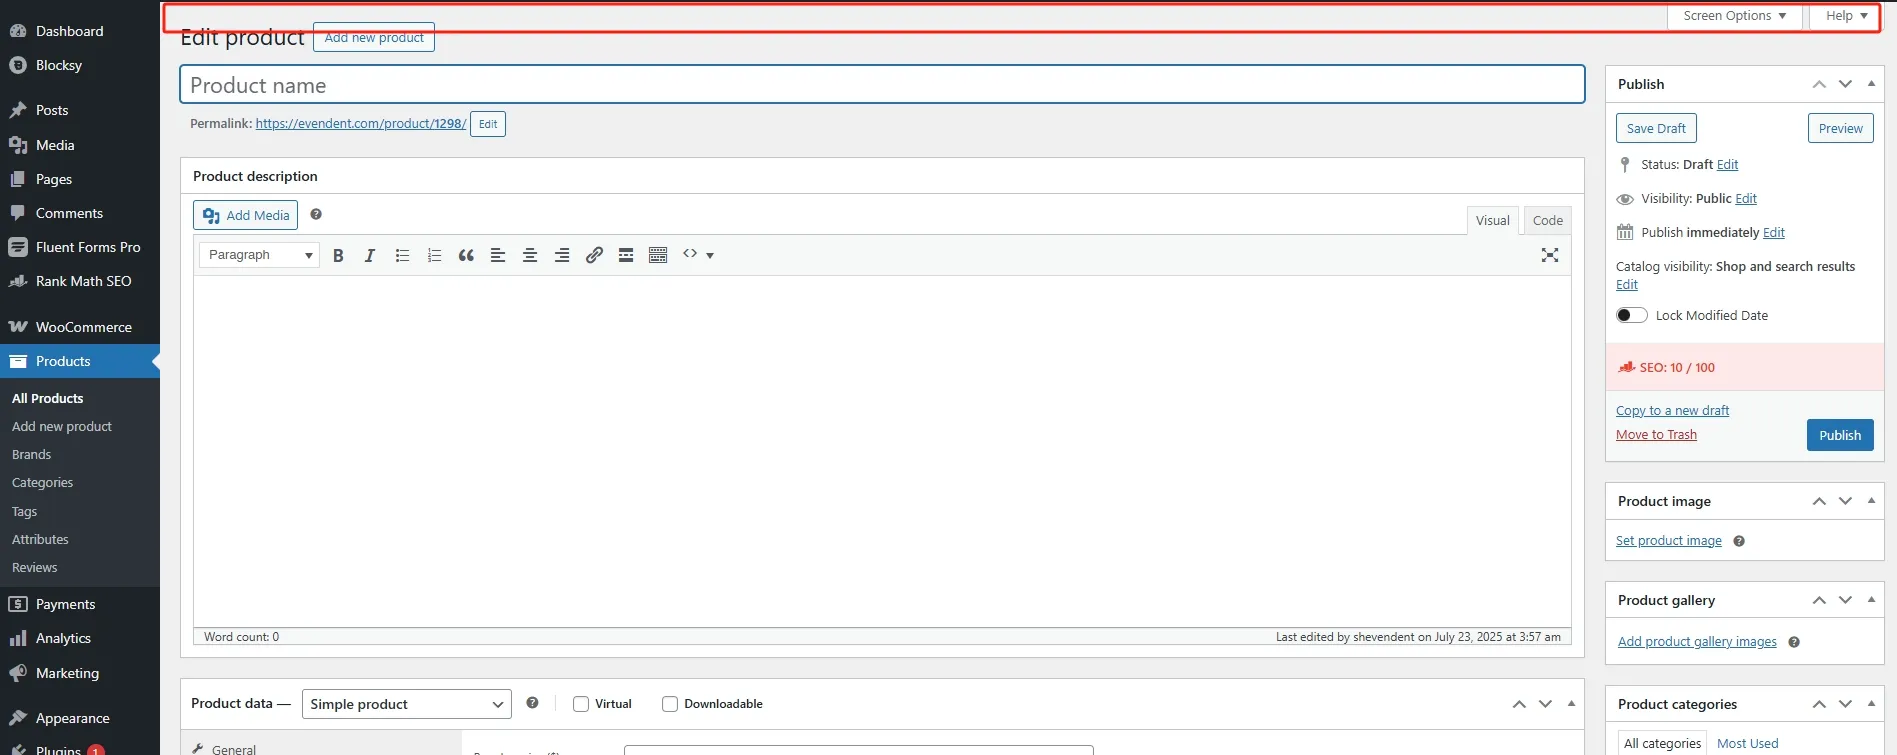This screenshot has width=1897, height=755.
Task: Toggle bold formatting in the editor toolbar
Action: click(338, 255)
